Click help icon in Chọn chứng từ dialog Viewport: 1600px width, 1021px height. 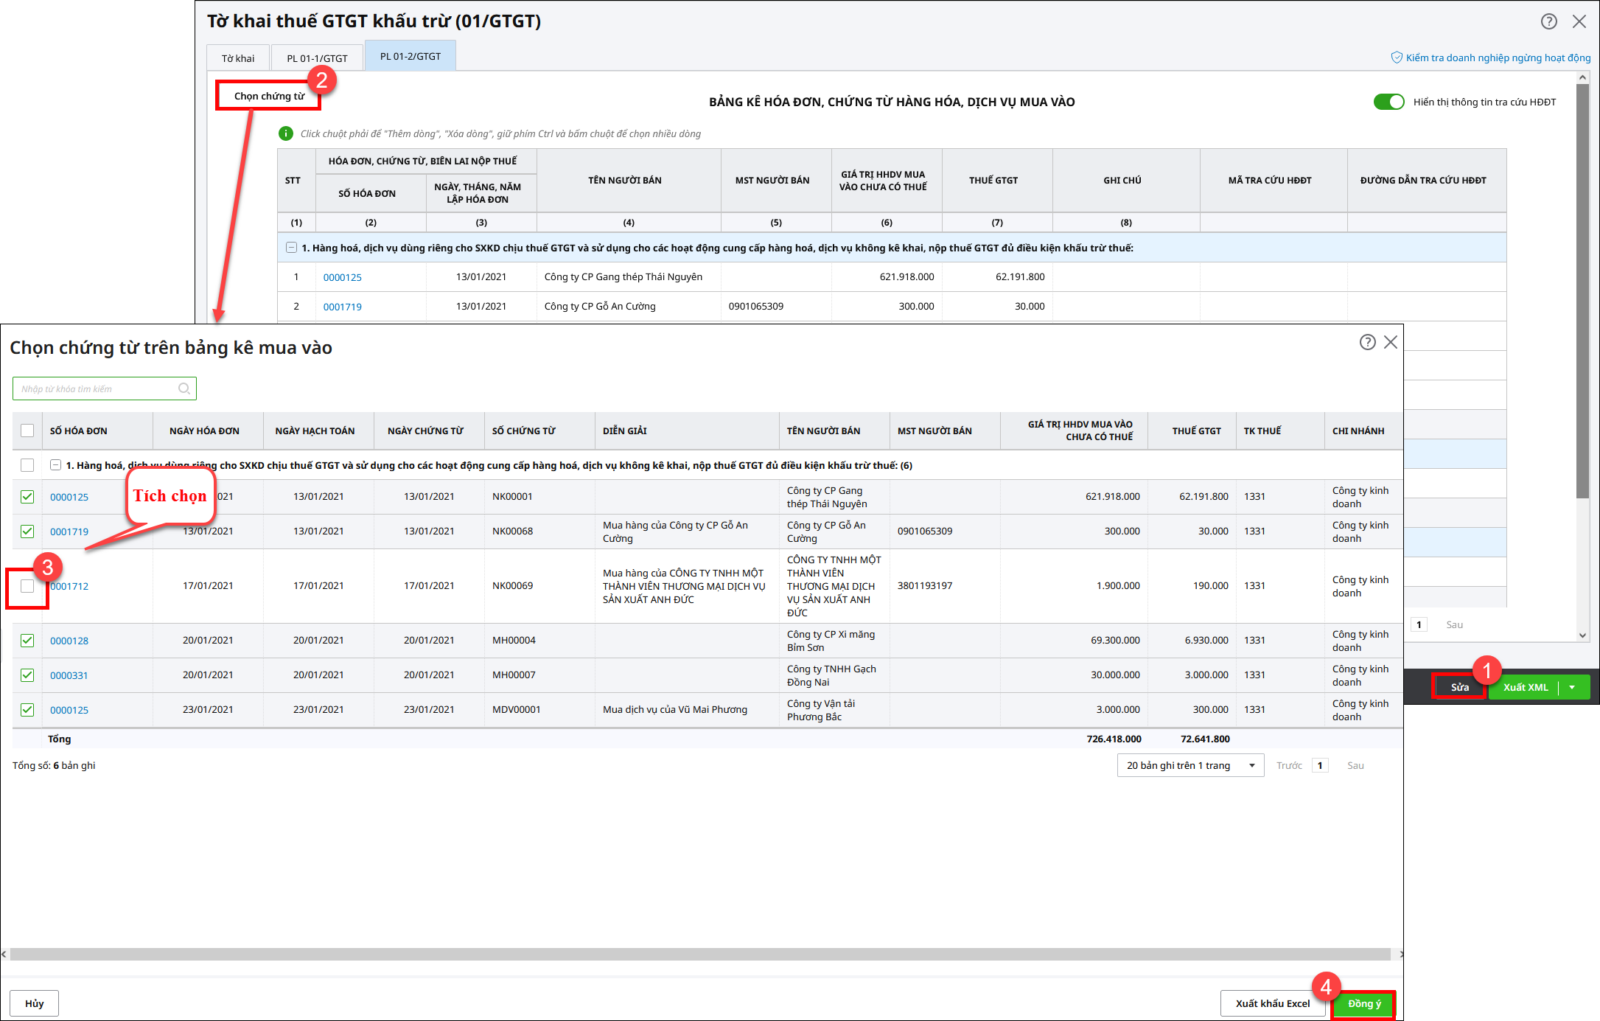point(1367,342)
